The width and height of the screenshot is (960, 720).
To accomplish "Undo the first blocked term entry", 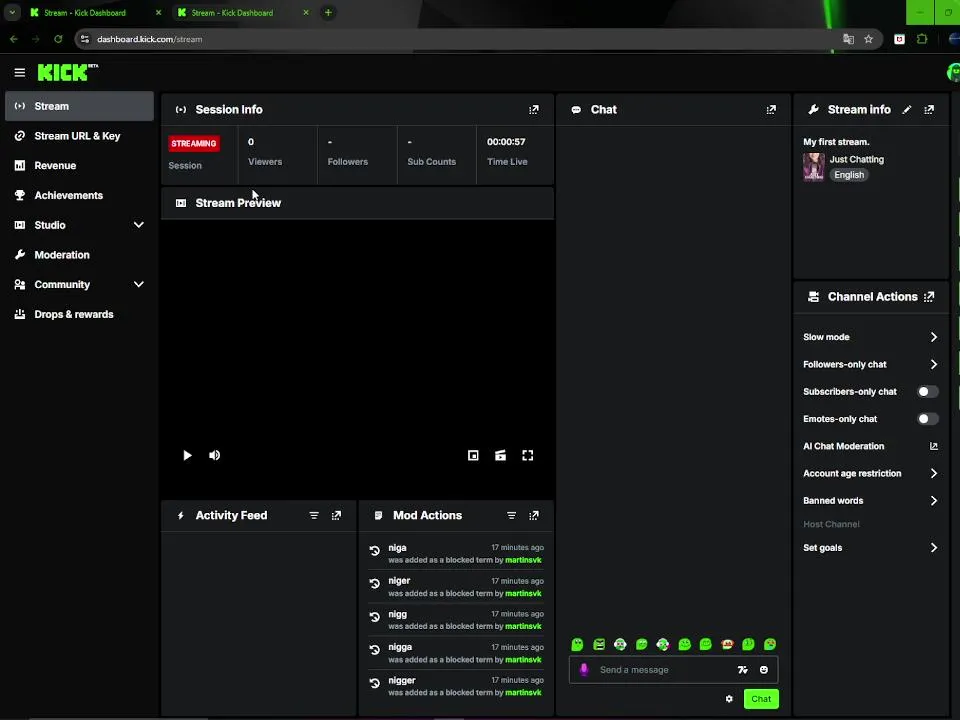I will pyautogui.click(x=375, y=551).
